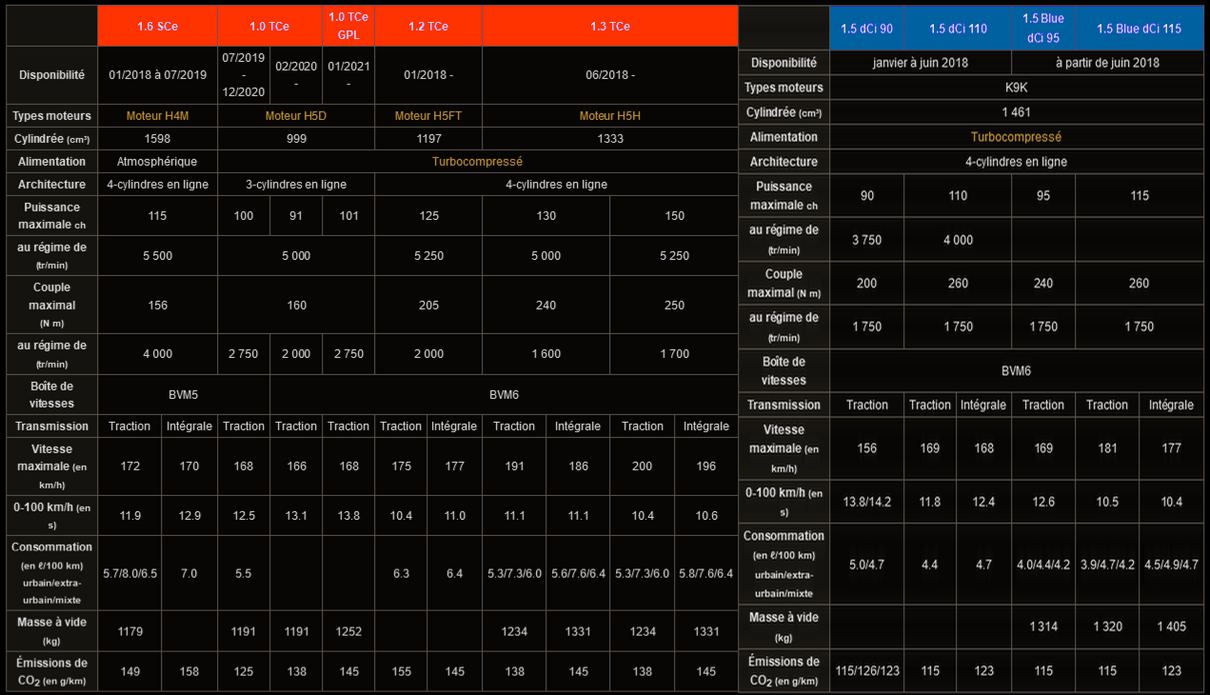
Task: Click the 'à partir de juin 2018' cell
Action: click(1107, 63)
